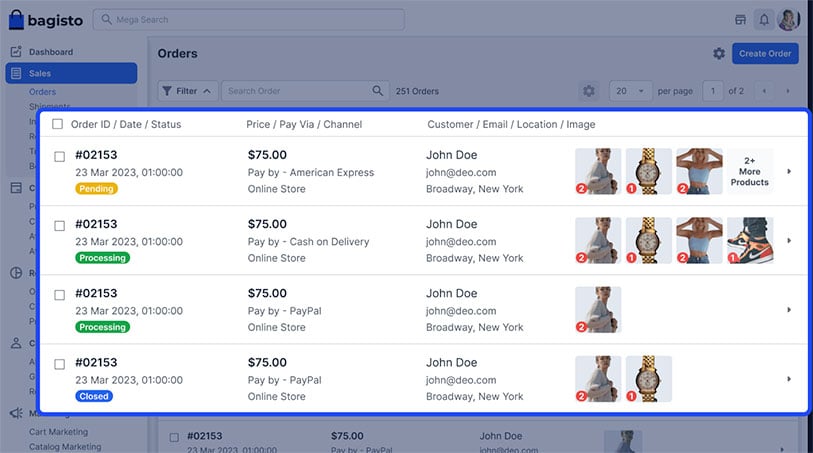Open the storefront icon in header
813x453 pixels.
740,19
